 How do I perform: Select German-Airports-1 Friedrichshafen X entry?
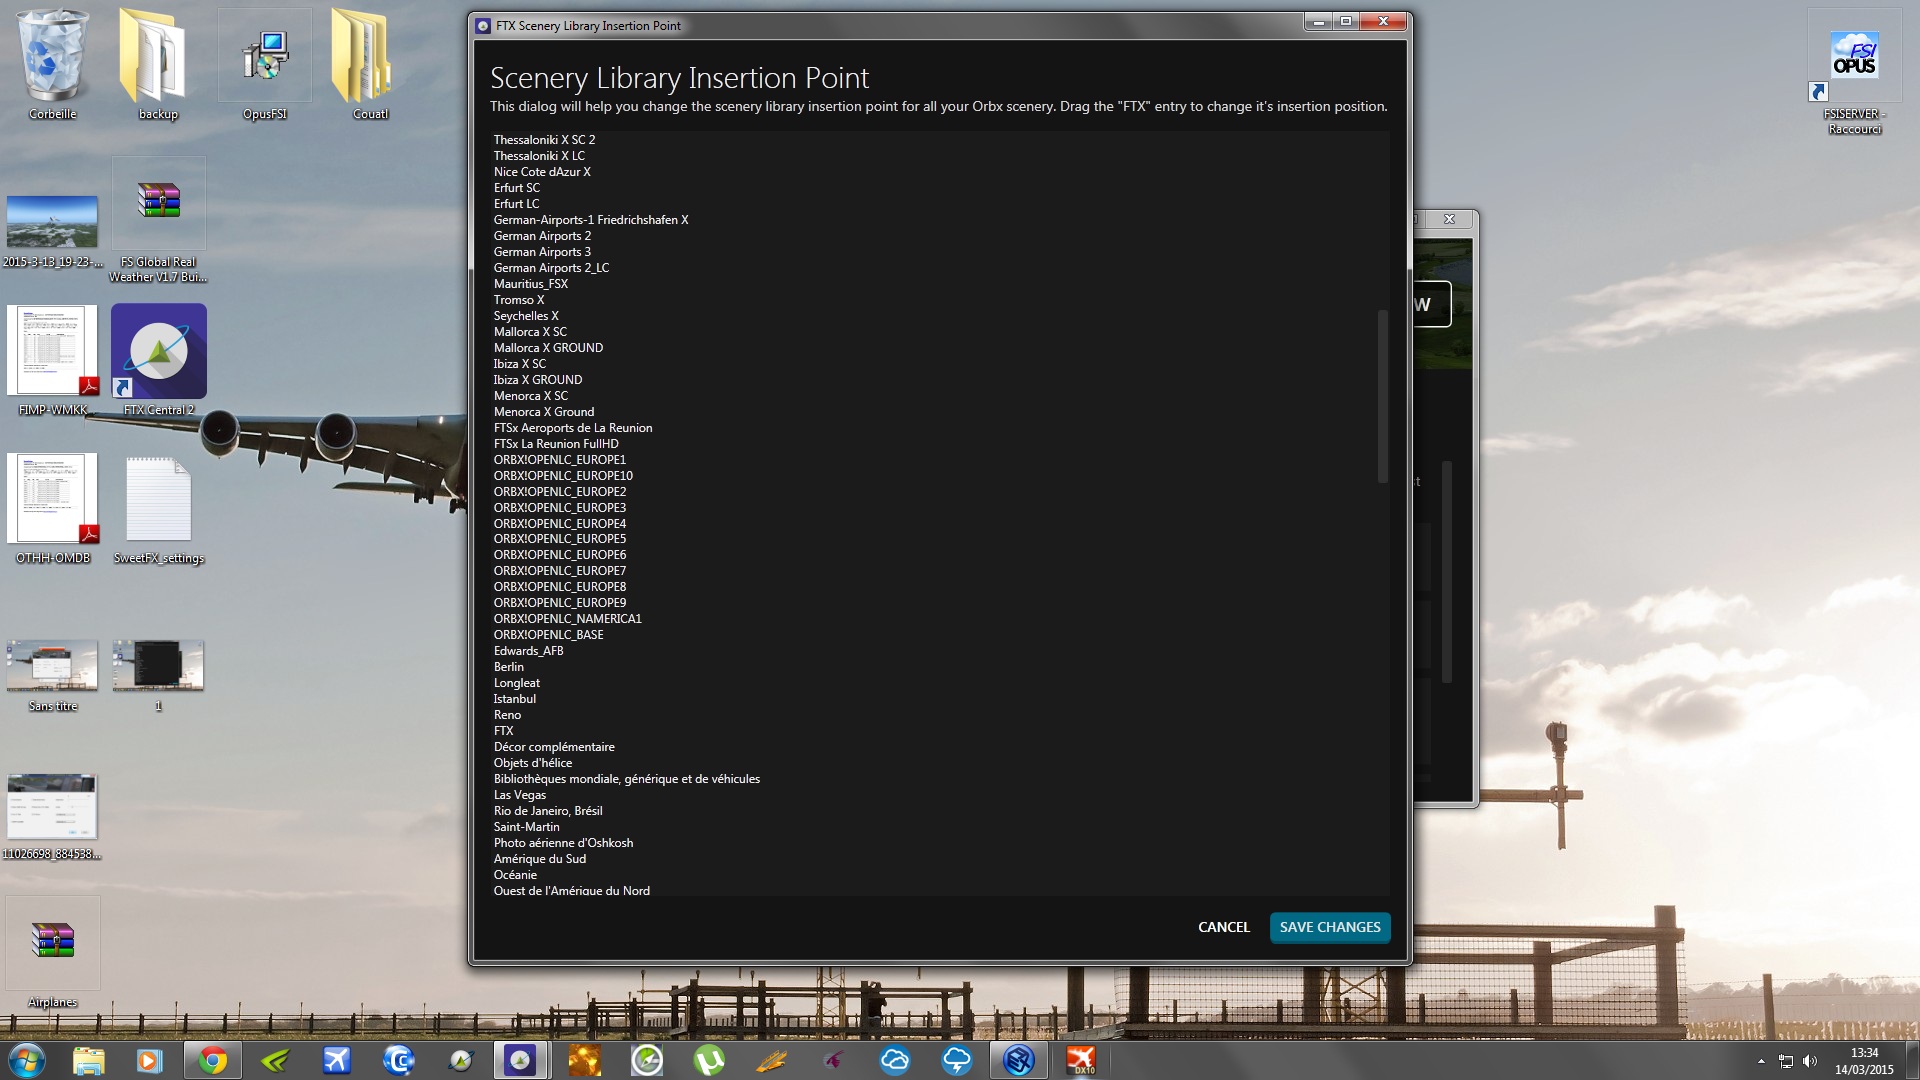tap(591, 220)
